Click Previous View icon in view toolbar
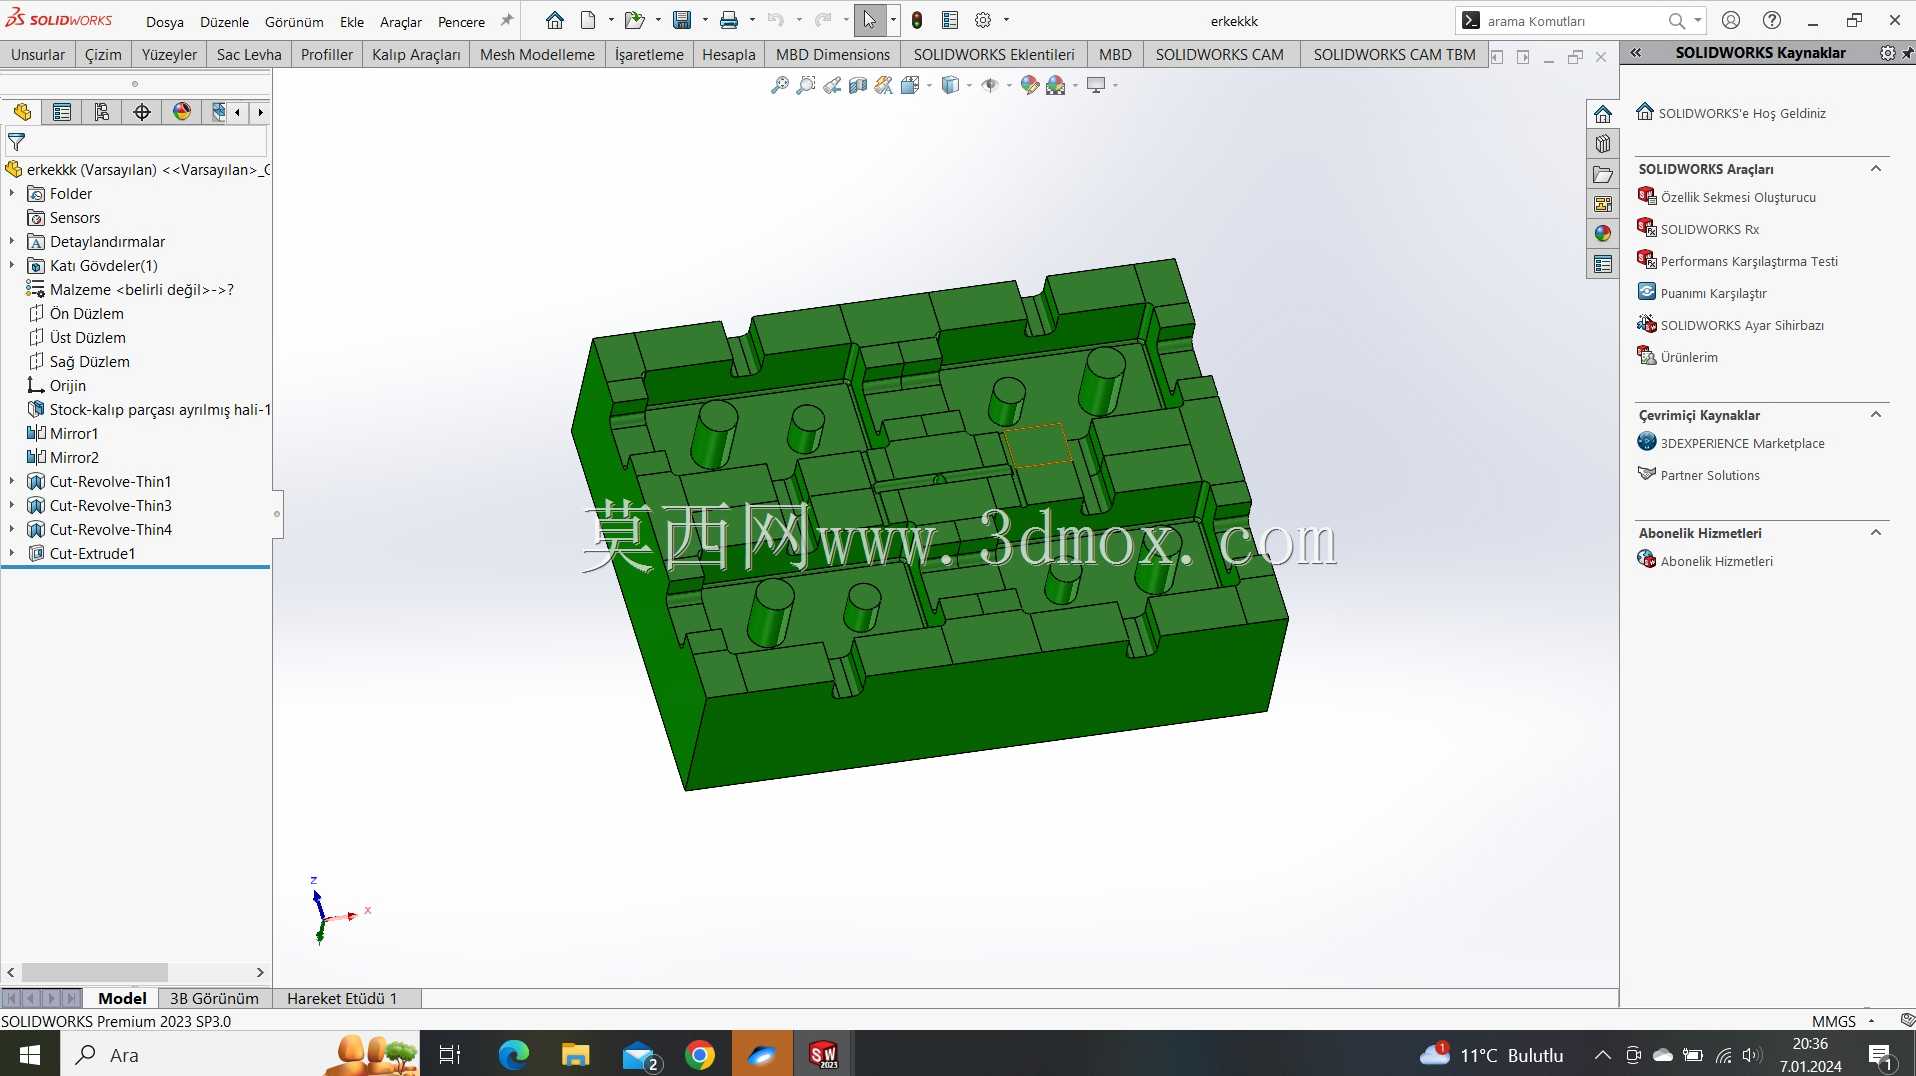This screenshot has width=1916, height=1076. click(x=832, y=86)
